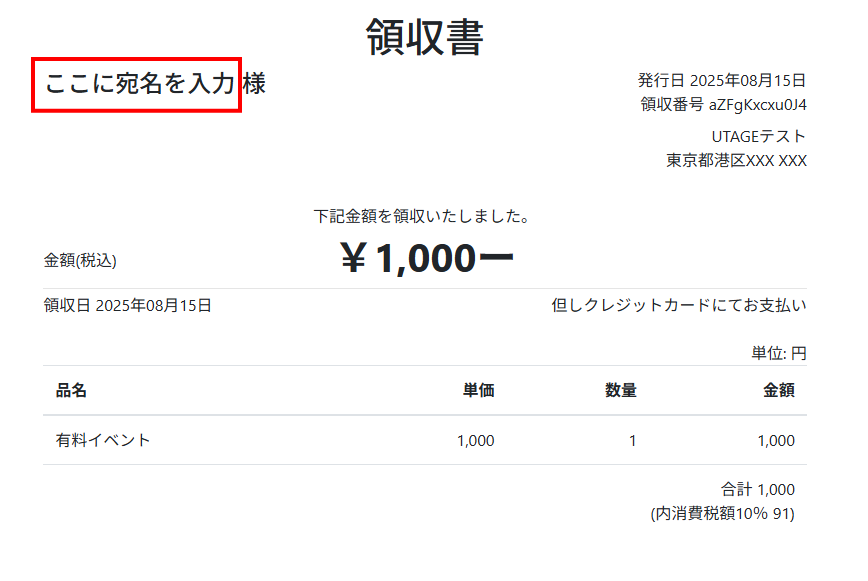
Task: Click the 単価 column header
Action: coord(478,391)
